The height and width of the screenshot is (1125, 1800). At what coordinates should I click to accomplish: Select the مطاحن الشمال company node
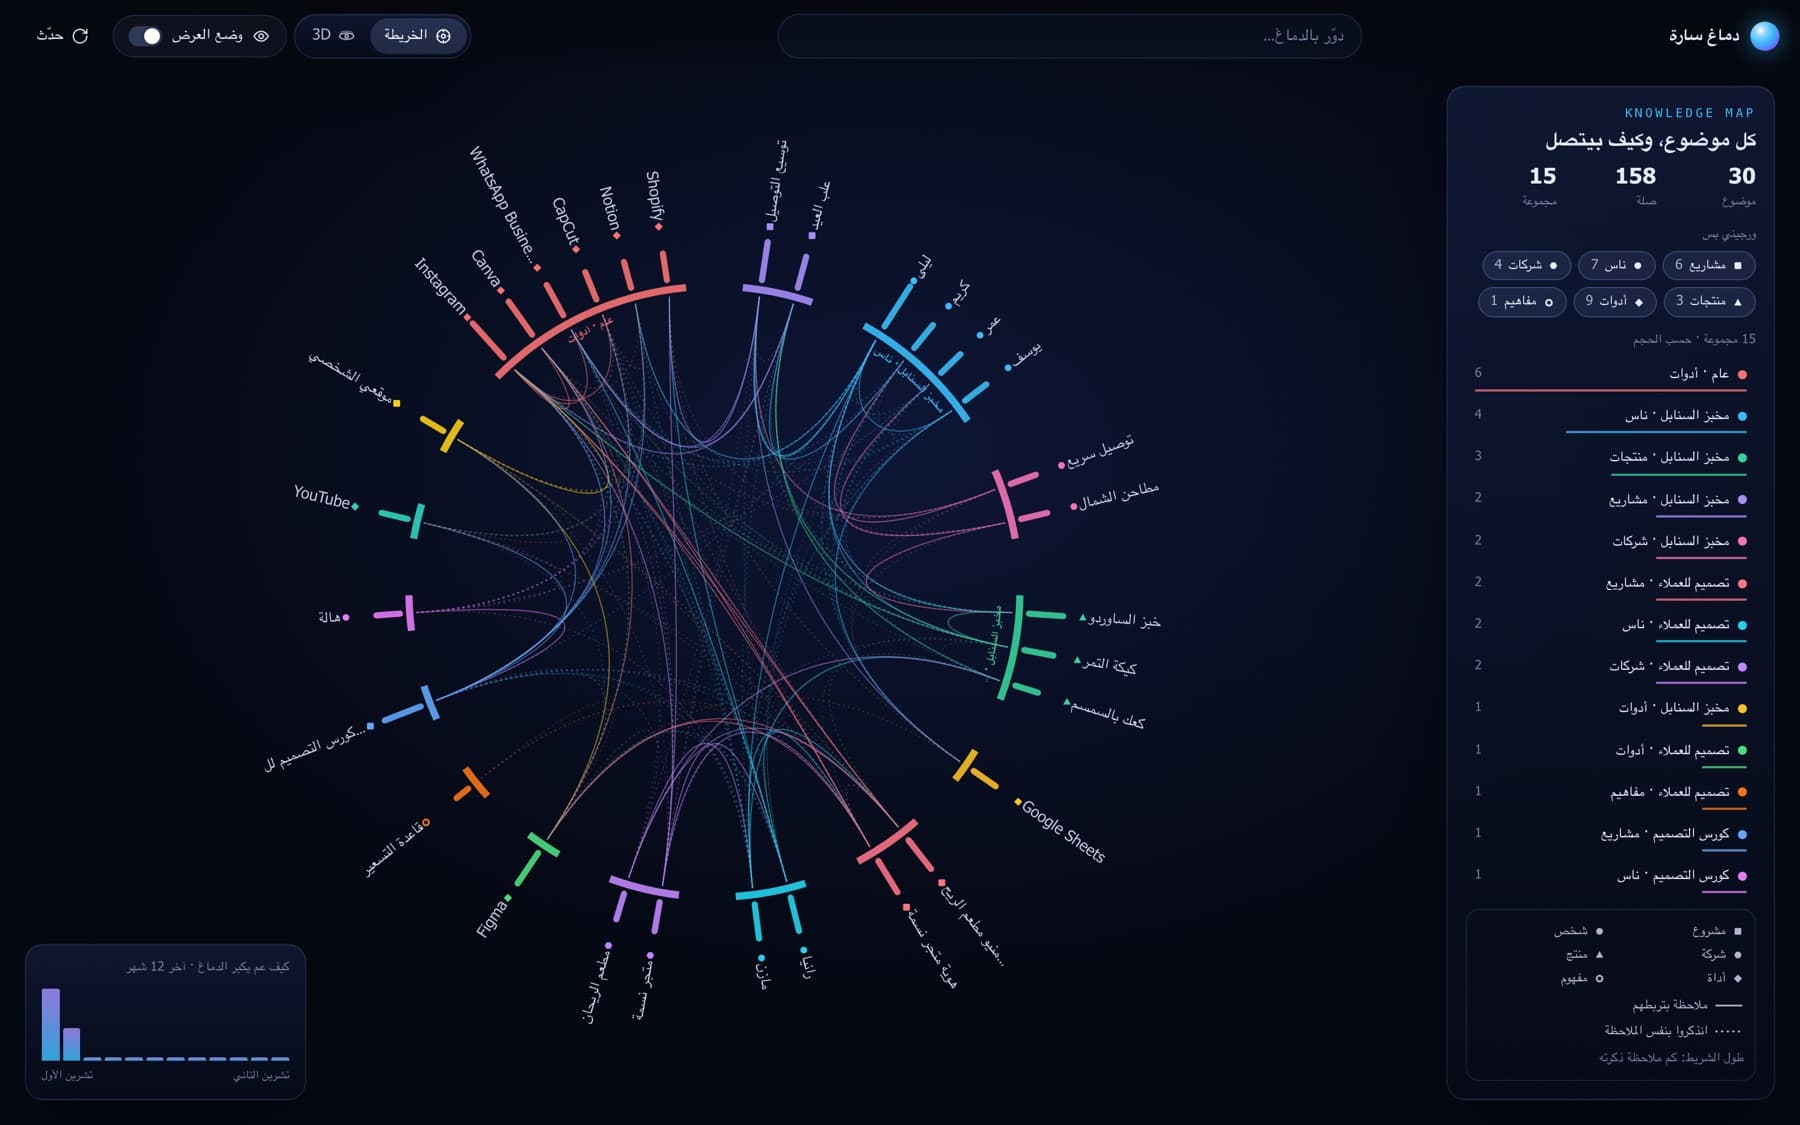[1115, 495]
